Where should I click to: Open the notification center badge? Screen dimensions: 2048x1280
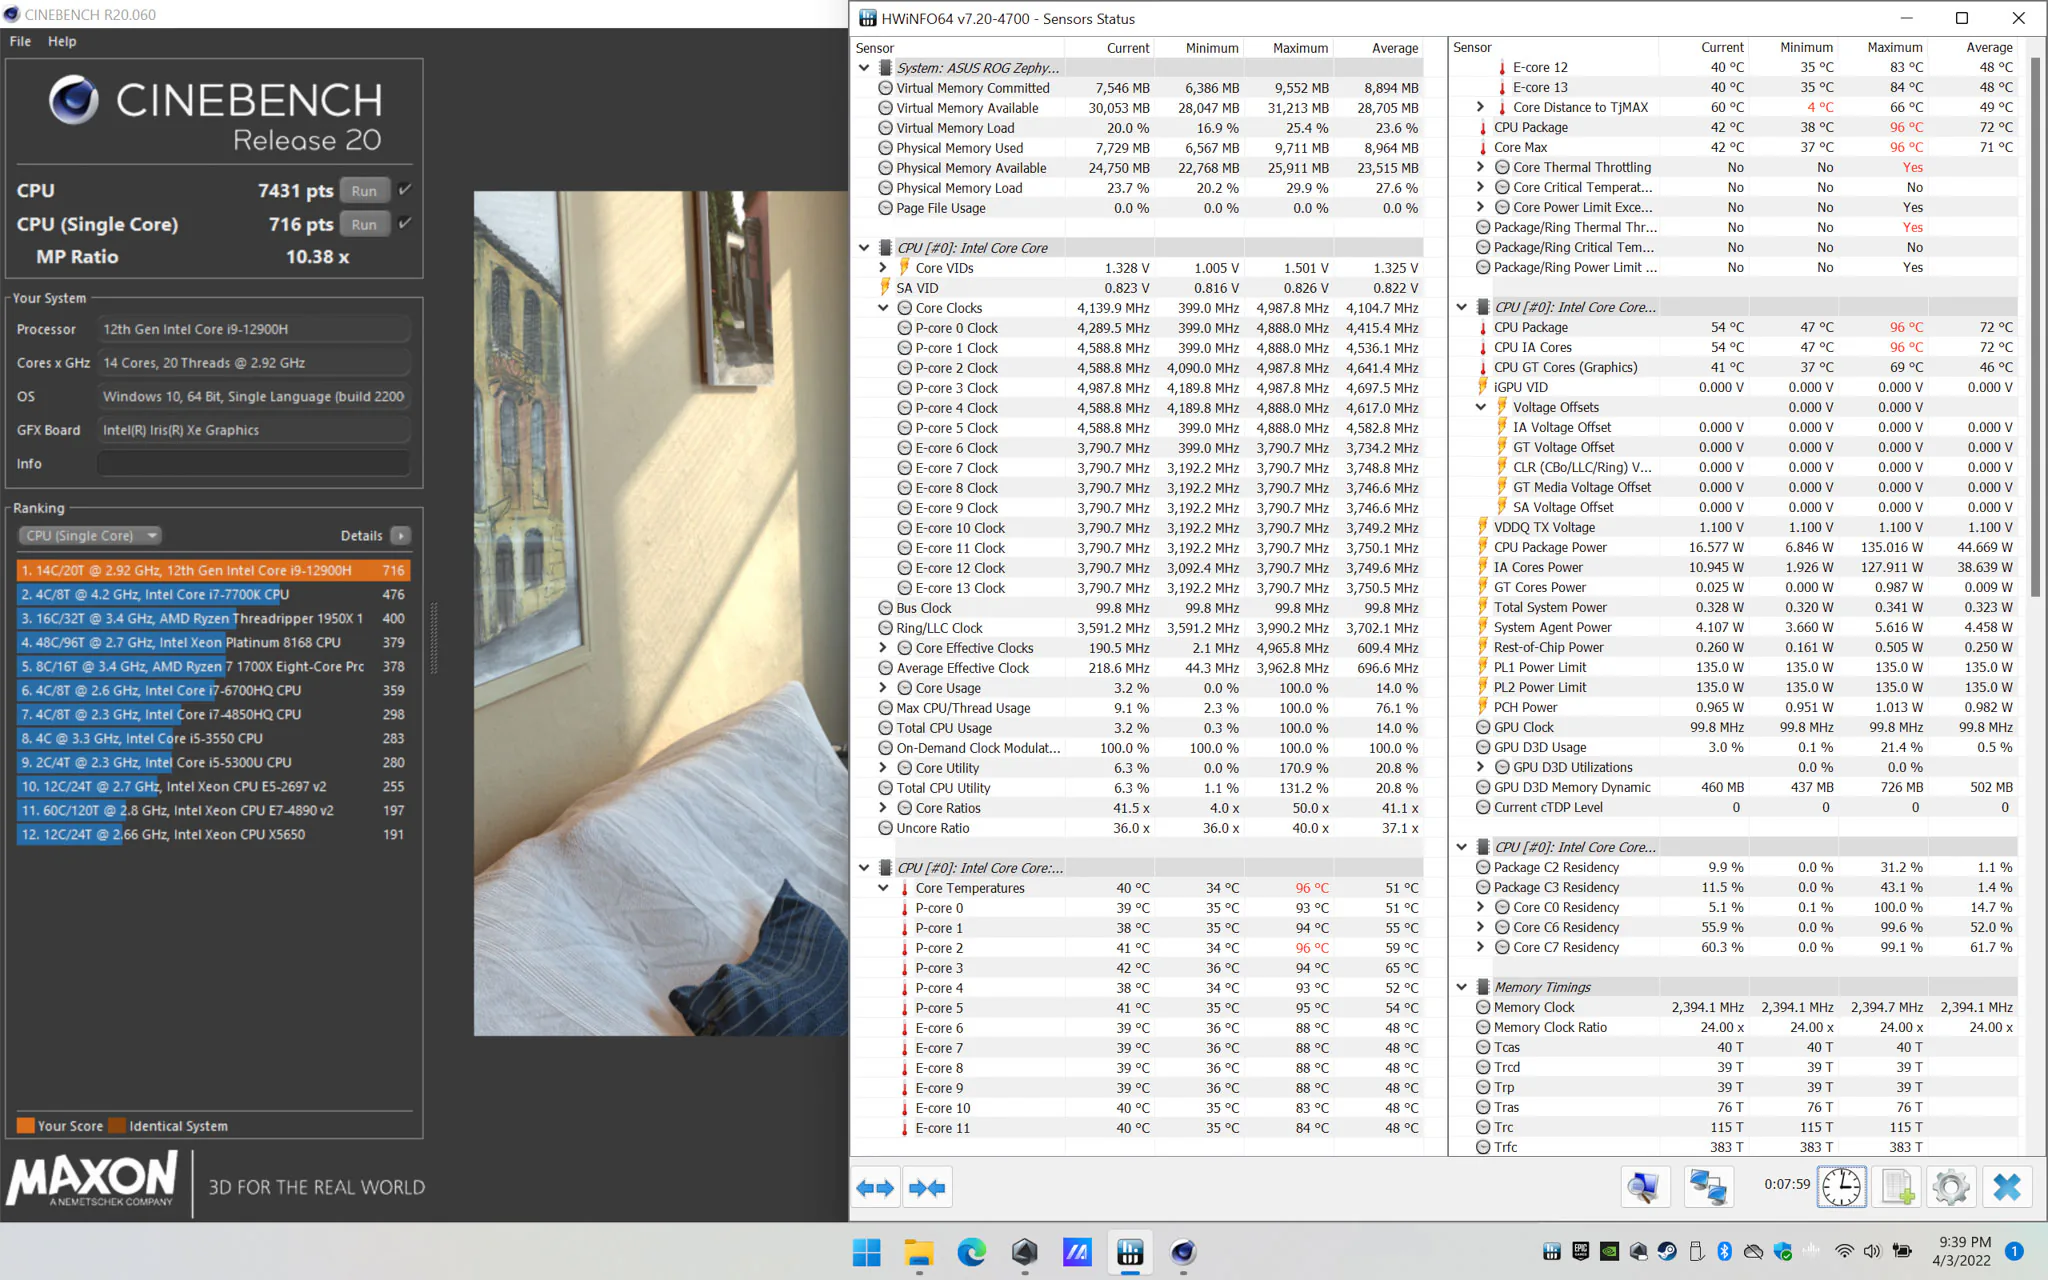[2014, 1251]
